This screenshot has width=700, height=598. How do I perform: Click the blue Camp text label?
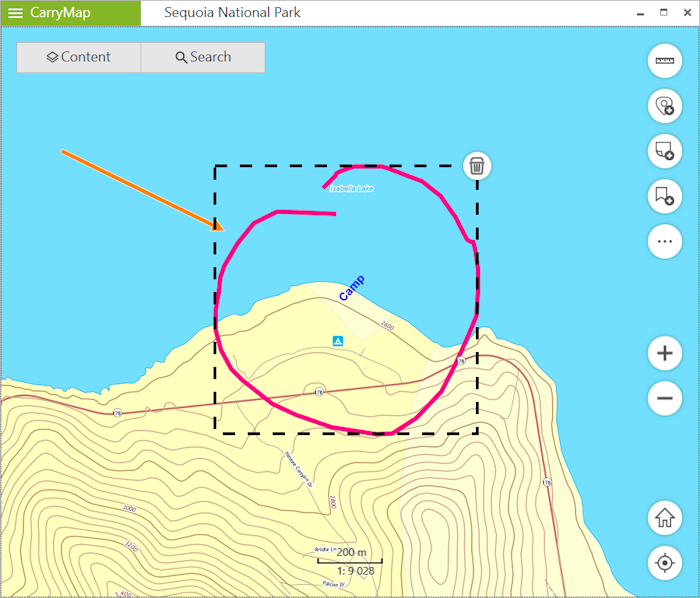[x=351, y=288]
